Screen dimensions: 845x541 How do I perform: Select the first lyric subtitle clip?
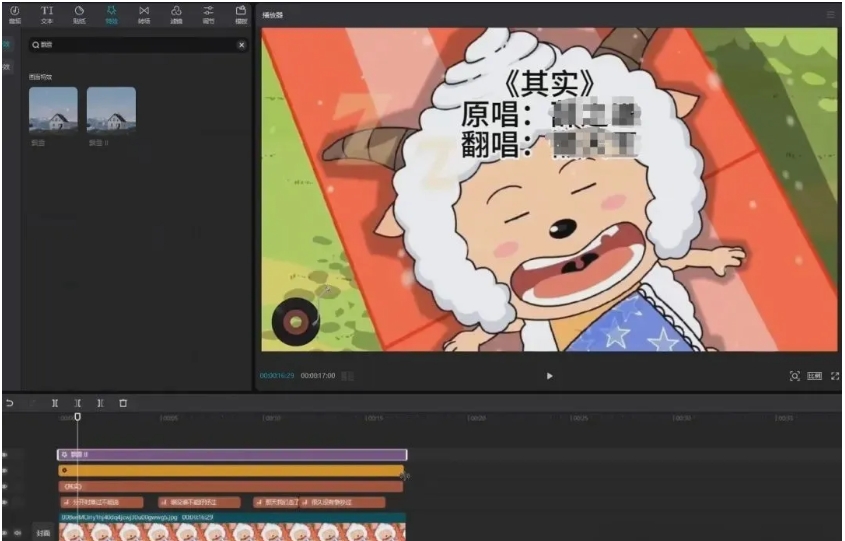[102, 502]
